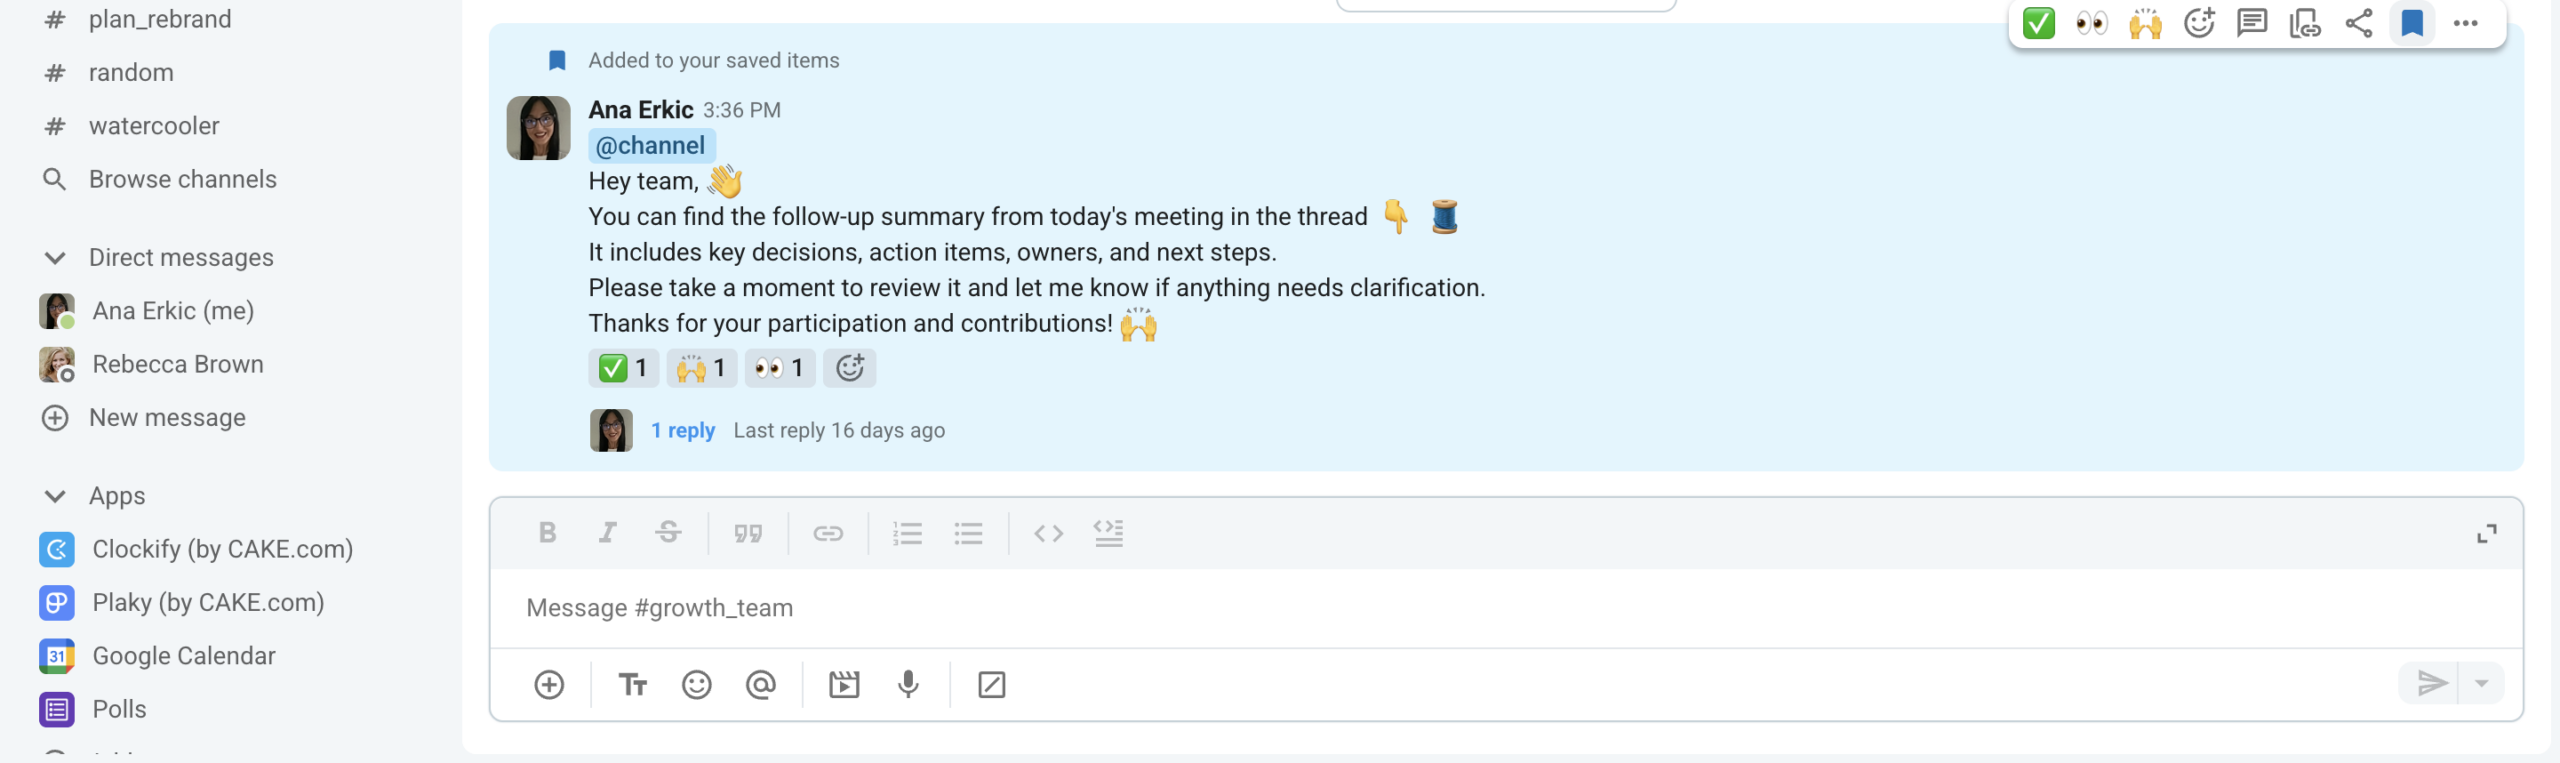Start a New message
This screenshot has height=763, width=2560.
click(x=168, y=417)
